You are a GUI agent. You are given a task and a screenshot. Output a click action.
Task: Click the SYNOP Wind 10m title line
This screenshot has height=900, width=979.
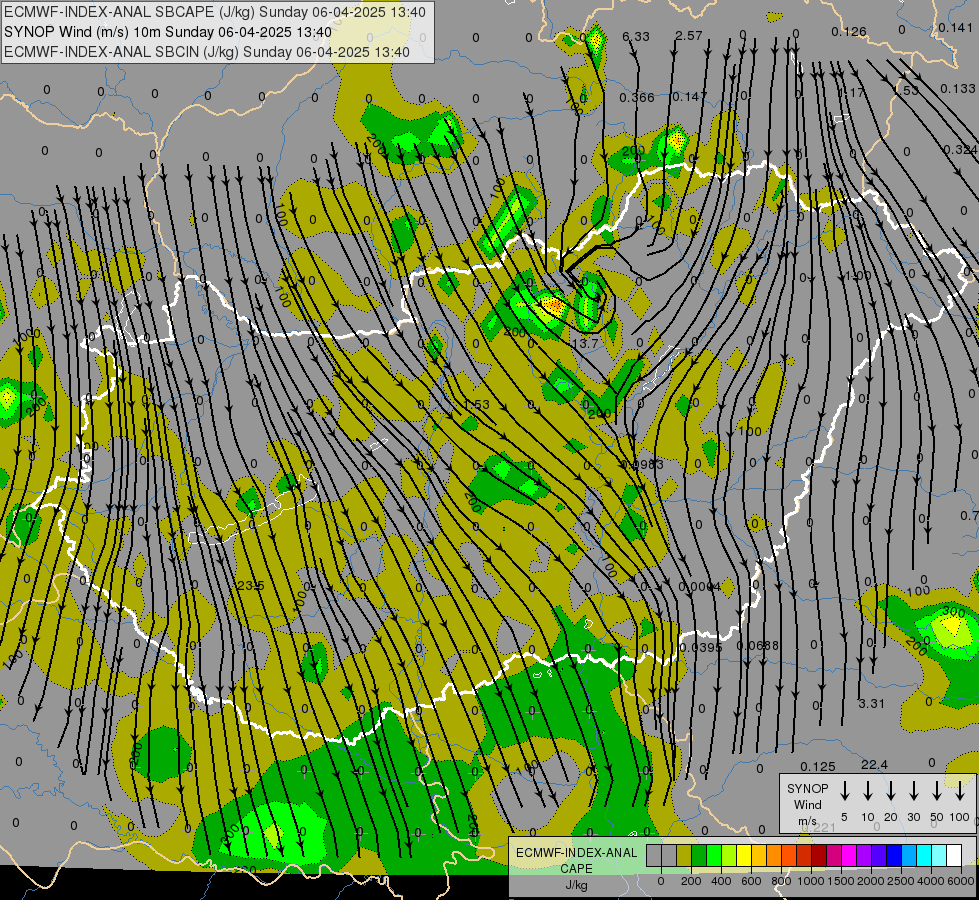click(x=168, y=32)
